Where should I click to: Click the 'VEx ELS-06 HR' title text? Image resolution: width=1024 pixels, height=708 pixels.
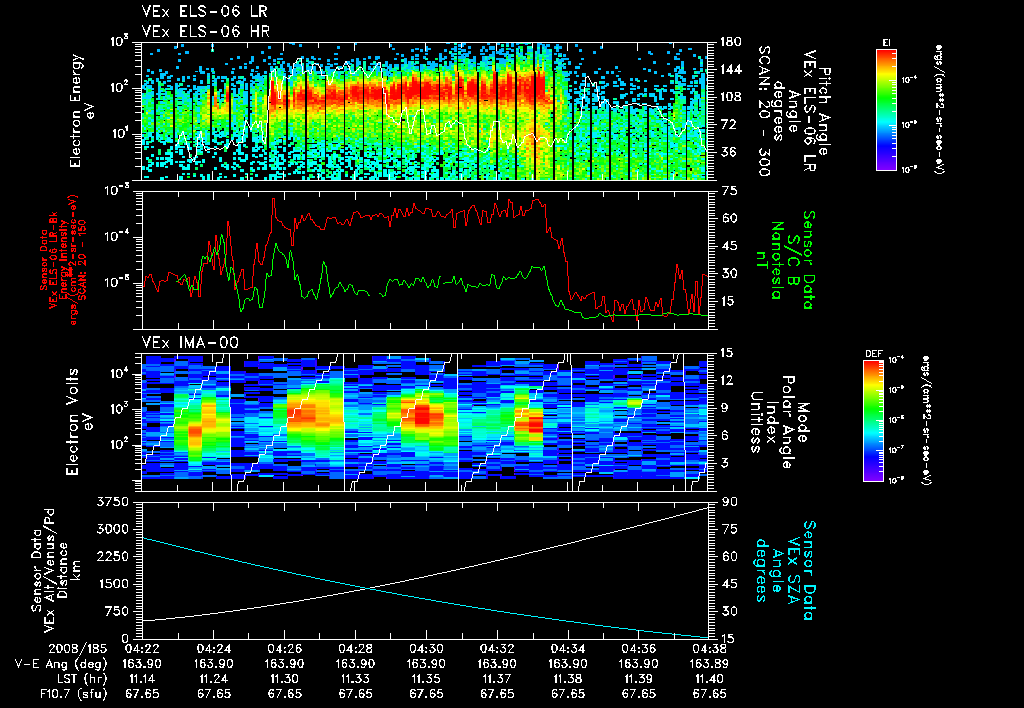206,31
